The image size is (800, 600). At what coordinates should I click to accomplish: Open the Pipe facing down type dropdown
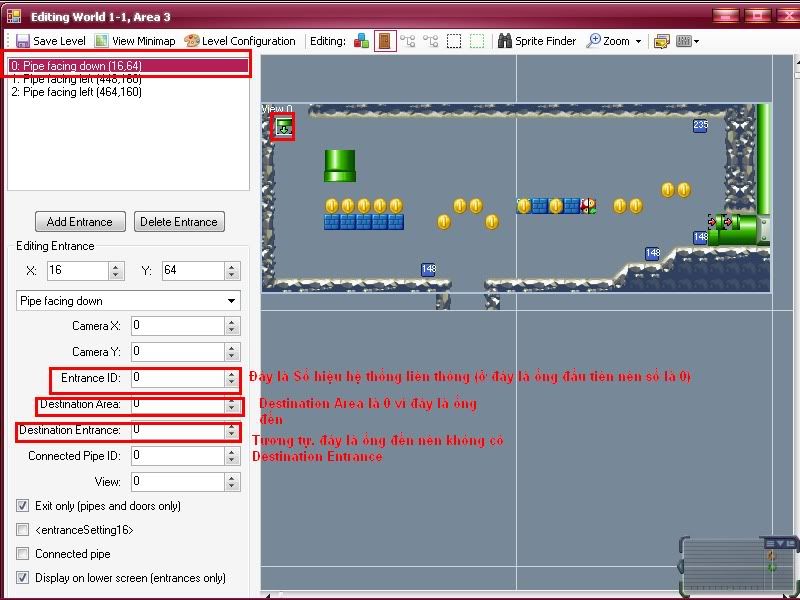point(128,301)
